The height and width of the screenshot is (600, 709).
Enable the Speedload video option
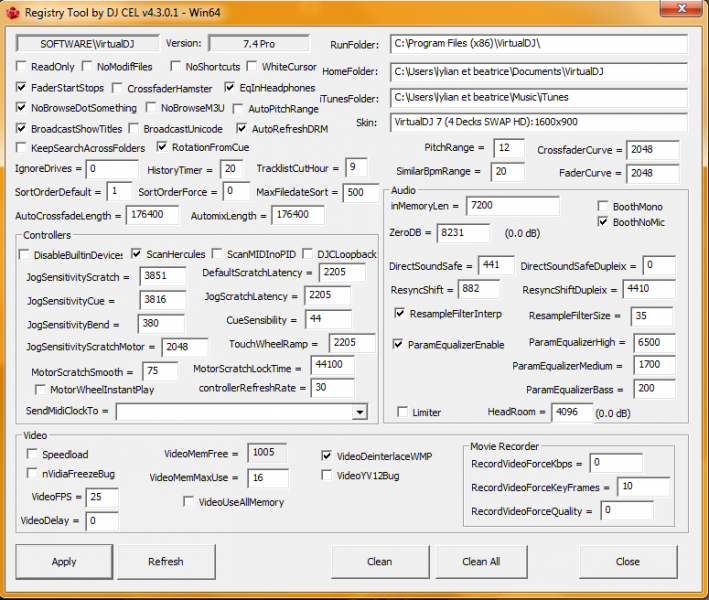[x=32, y=455]
